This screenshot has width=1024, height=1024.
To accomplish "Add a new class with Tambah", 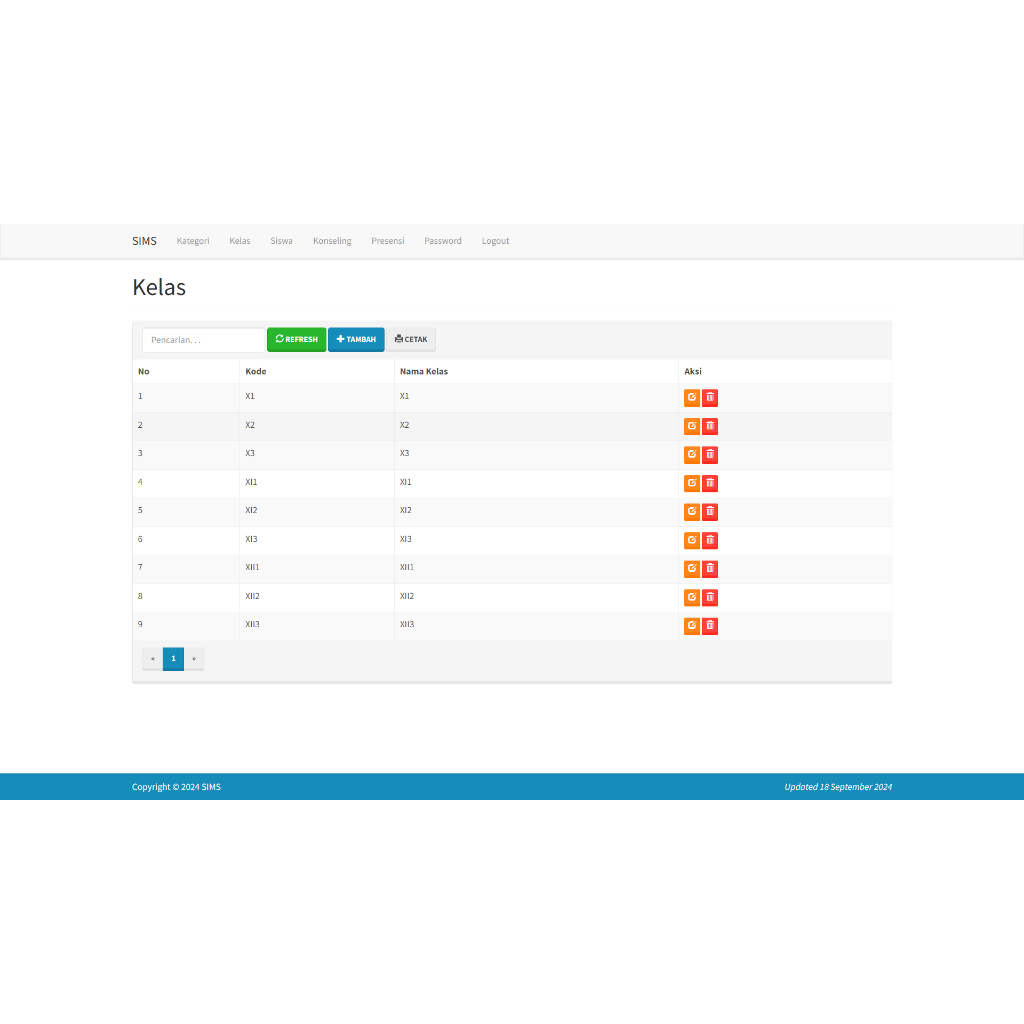I will [x=356, y=340].
